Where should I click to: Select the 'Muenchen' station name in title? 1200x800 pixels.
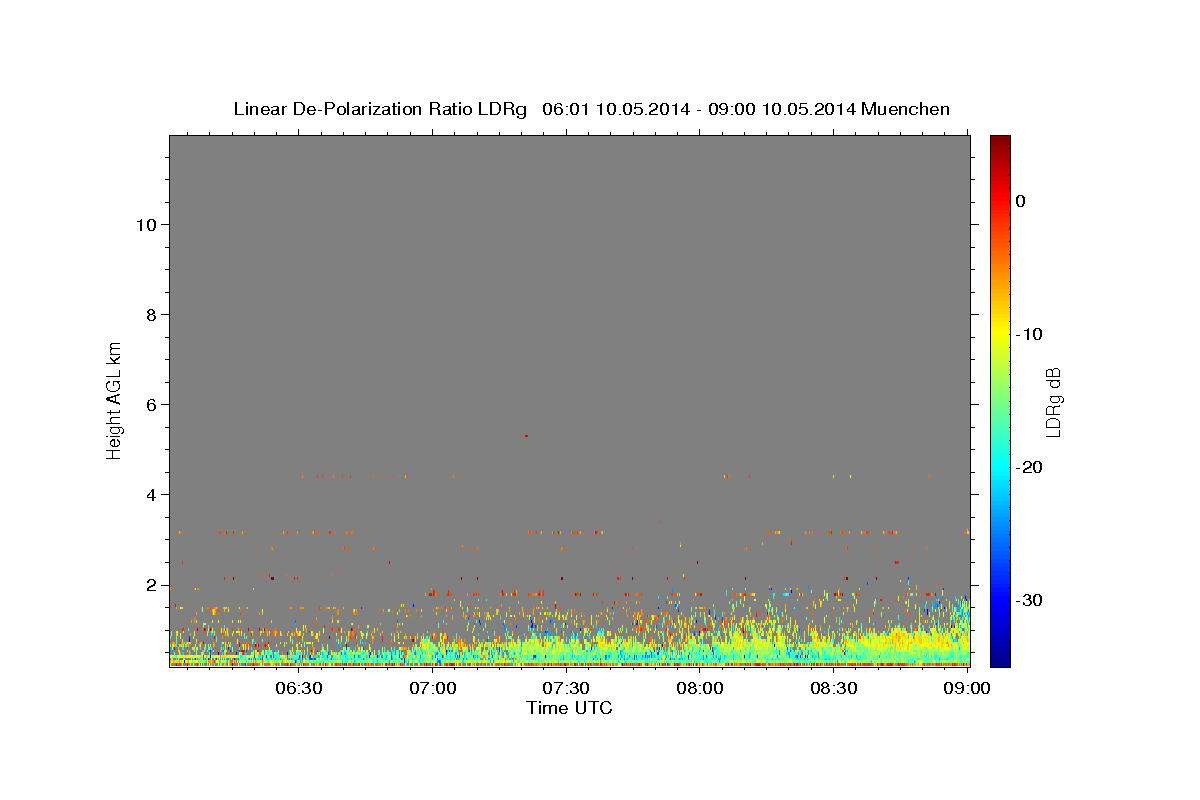(x=907, y=109)
